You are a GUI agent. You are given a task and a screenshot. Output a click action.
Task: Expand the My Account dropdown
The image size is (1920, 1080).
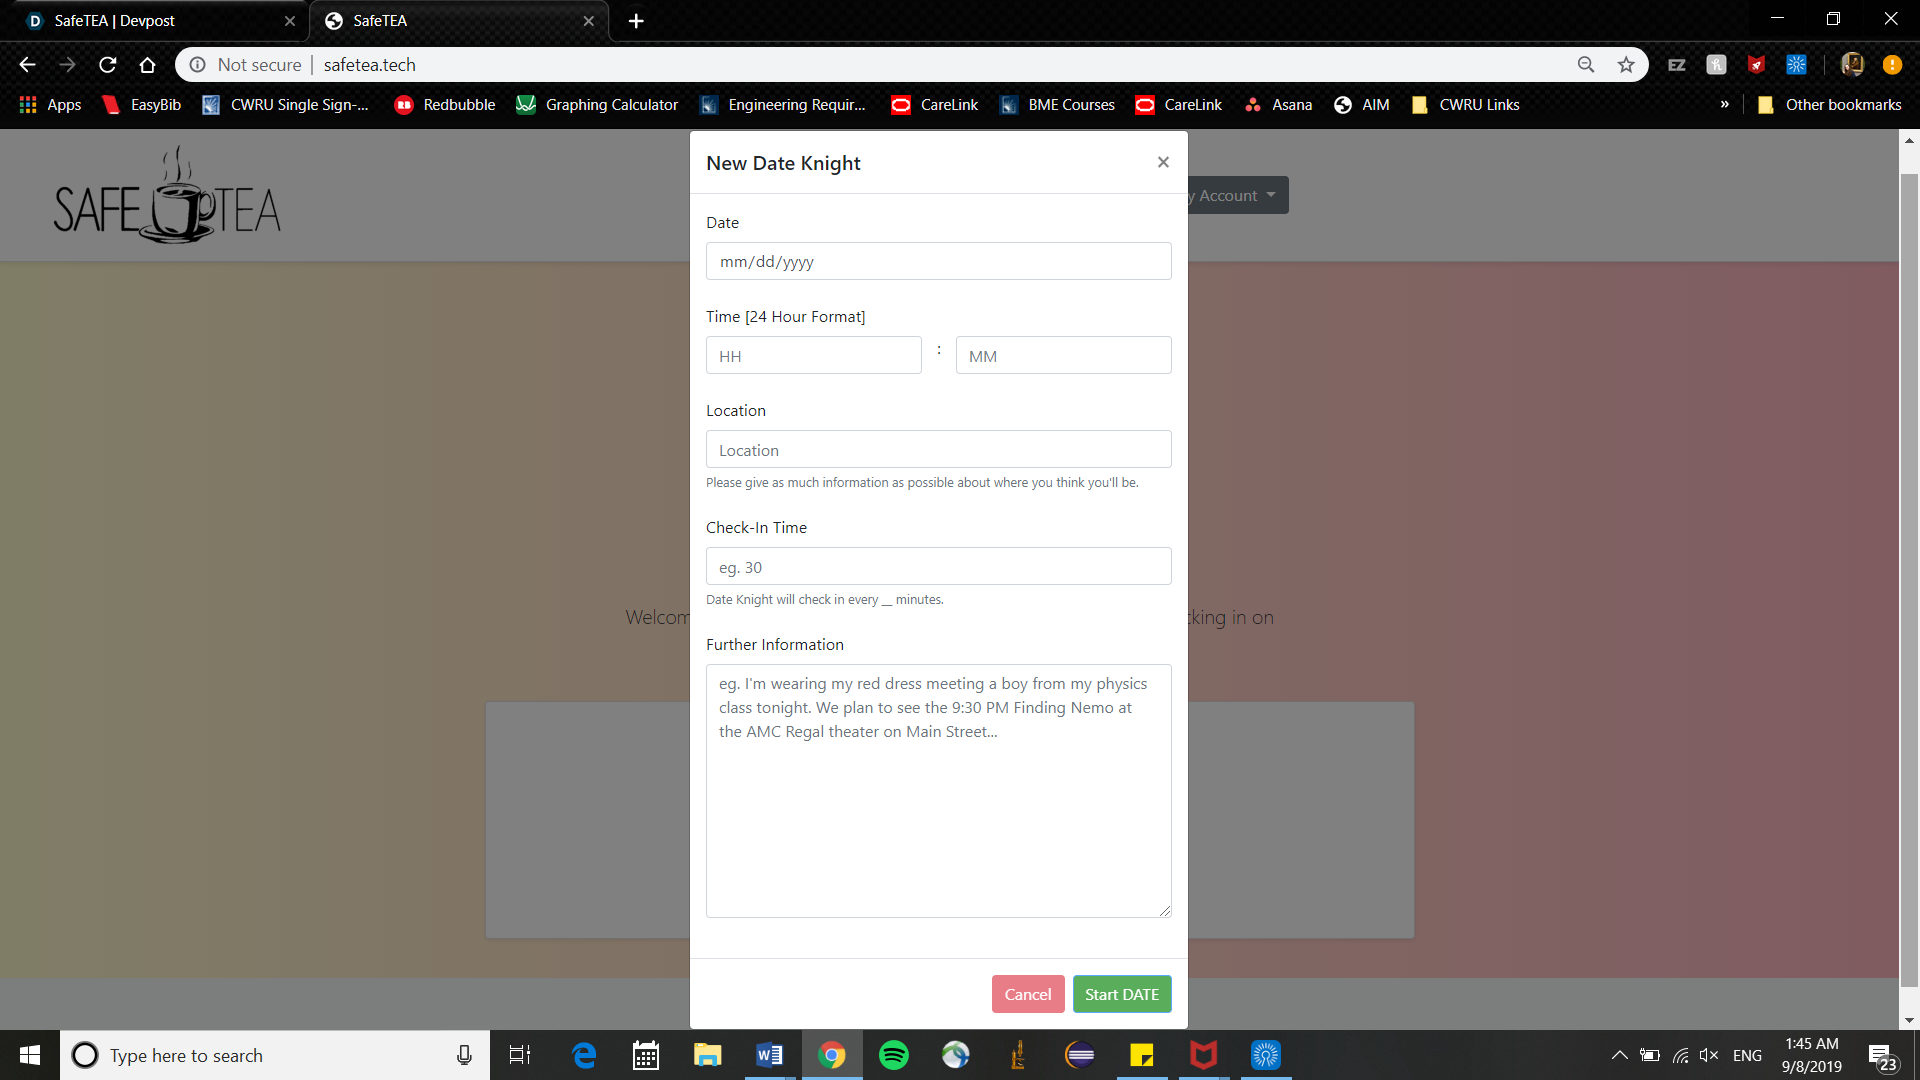pyautogui.click(x=1237, y=196)
